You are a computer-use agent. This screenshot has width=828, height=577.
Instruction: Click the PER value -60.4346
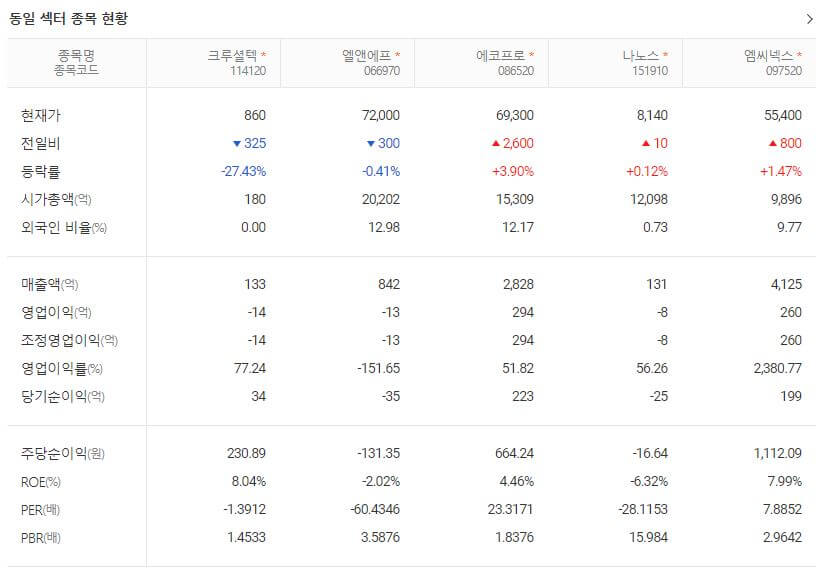pyautogui.click(x=375, y=509)
